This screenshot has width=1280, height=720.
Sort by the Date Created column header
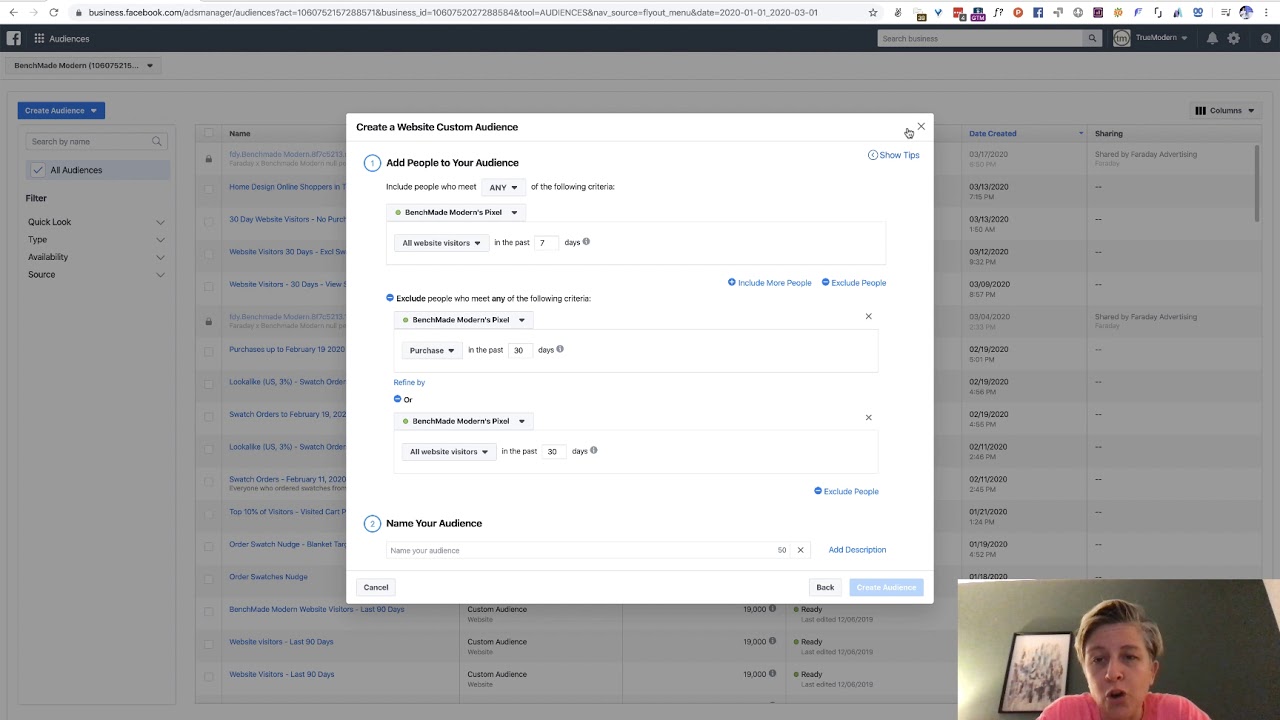tap(992, 133)
